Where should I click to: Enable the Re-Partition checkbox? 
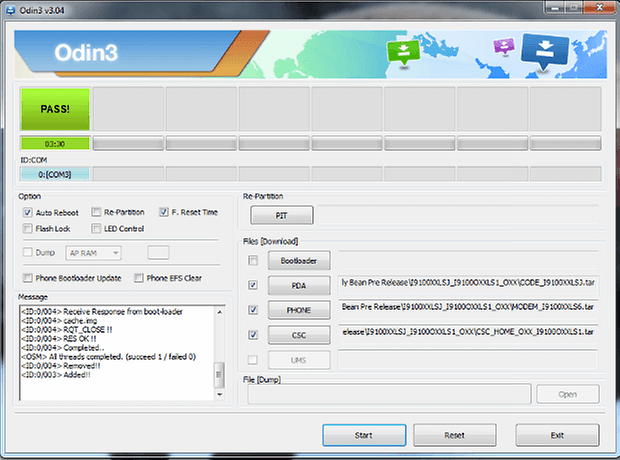tap(96, 212)
